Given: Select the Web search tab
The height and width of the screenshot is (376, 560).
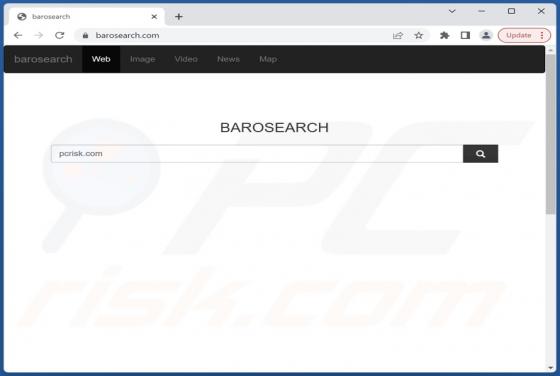Looking at the screenshot, I should 101,59.
